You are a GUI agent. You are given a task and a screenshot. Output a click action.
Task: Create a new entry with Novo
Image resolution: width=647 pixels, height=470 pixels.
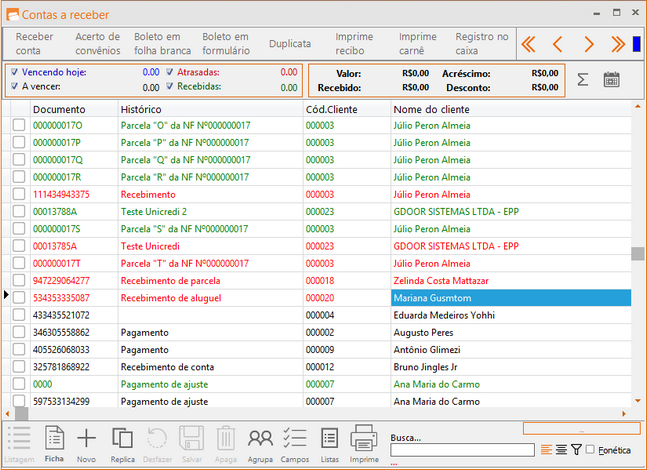click(x=86, y=444)
